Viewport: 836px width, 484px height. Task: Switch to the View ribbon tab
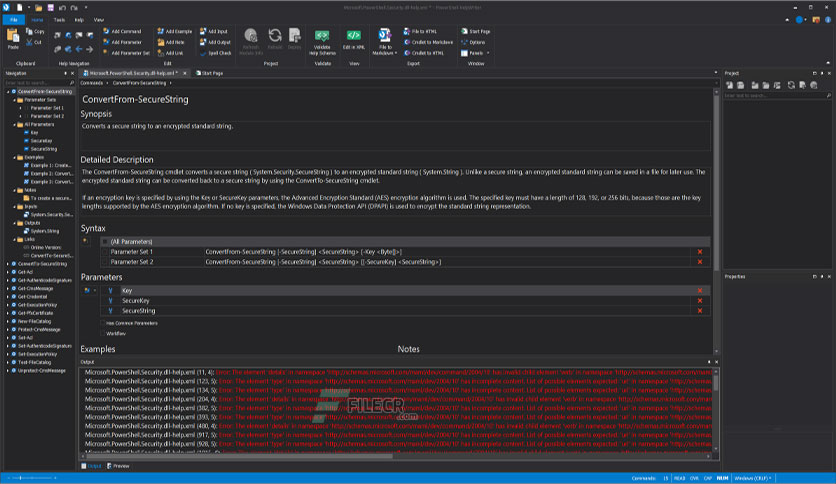click(x=99, y=20)
